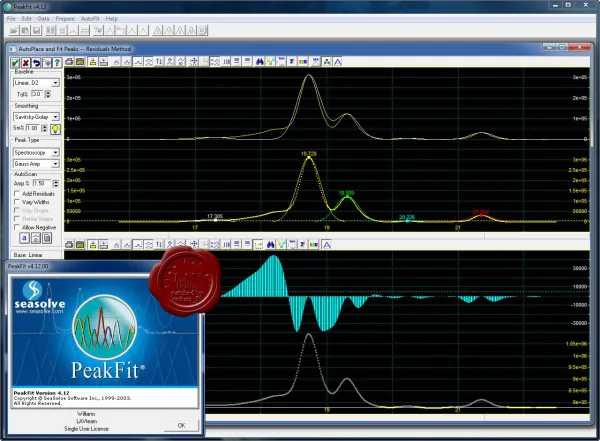The height and width of the screenshot is (441, 600).
Task: Click the Amp % stepper arrows
Action: click(x=56, y=183)
